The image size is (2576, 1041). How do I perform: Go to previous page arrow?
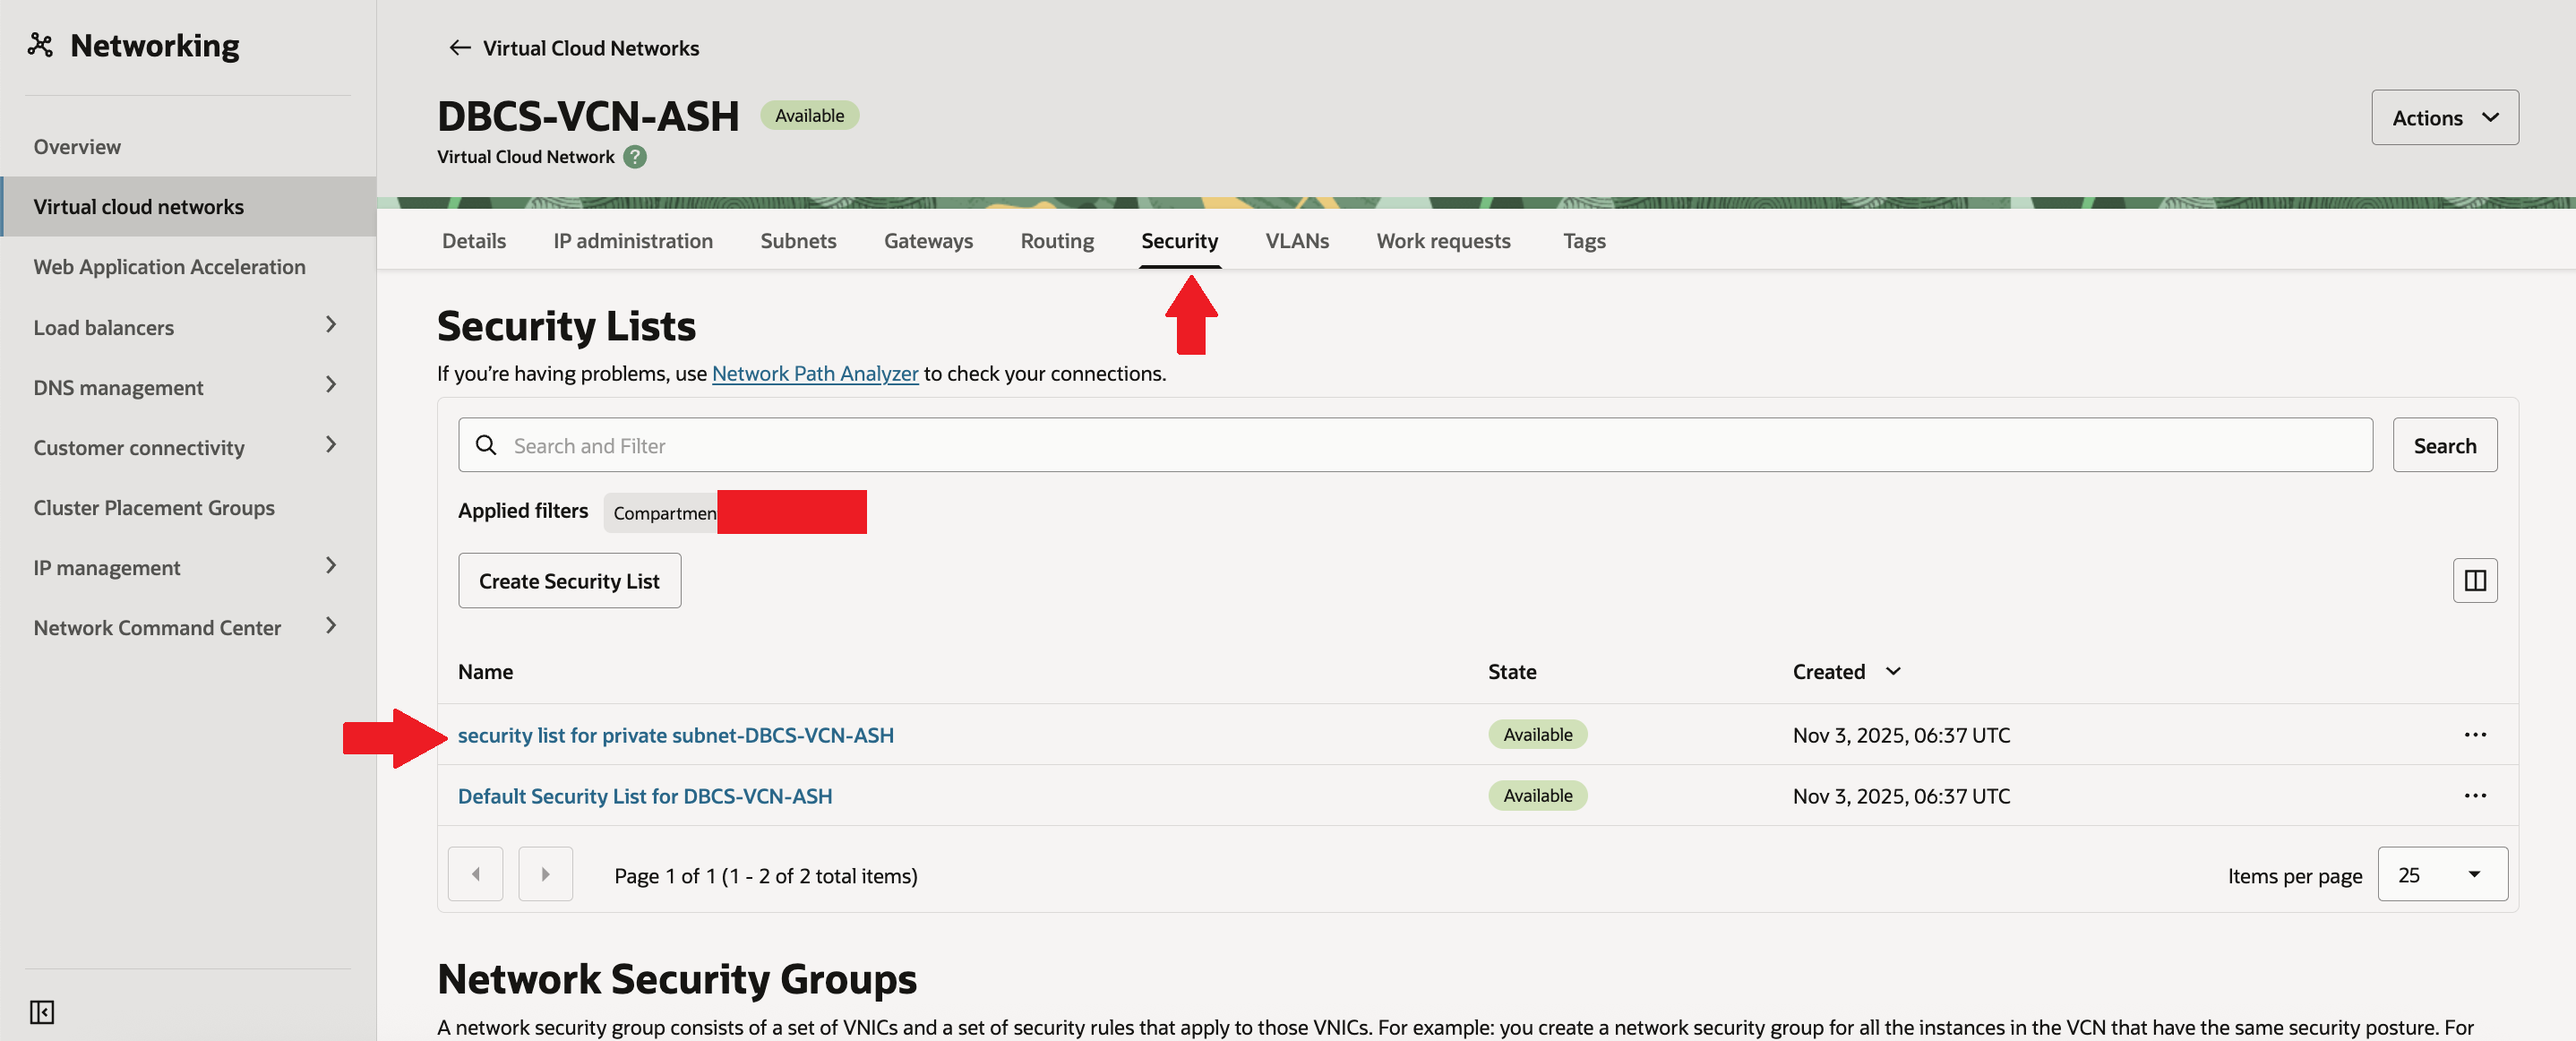475,875
